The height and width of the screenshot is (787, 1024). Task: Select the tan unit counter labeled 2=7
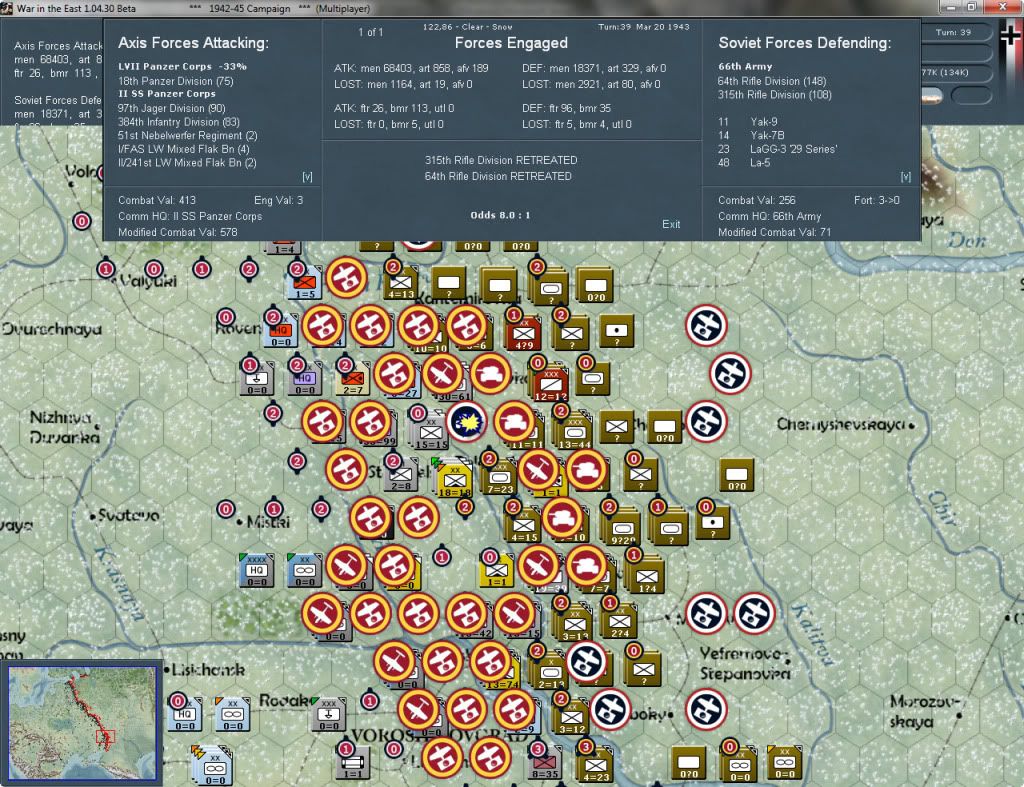pyautogui.click(x=353, y=379)
